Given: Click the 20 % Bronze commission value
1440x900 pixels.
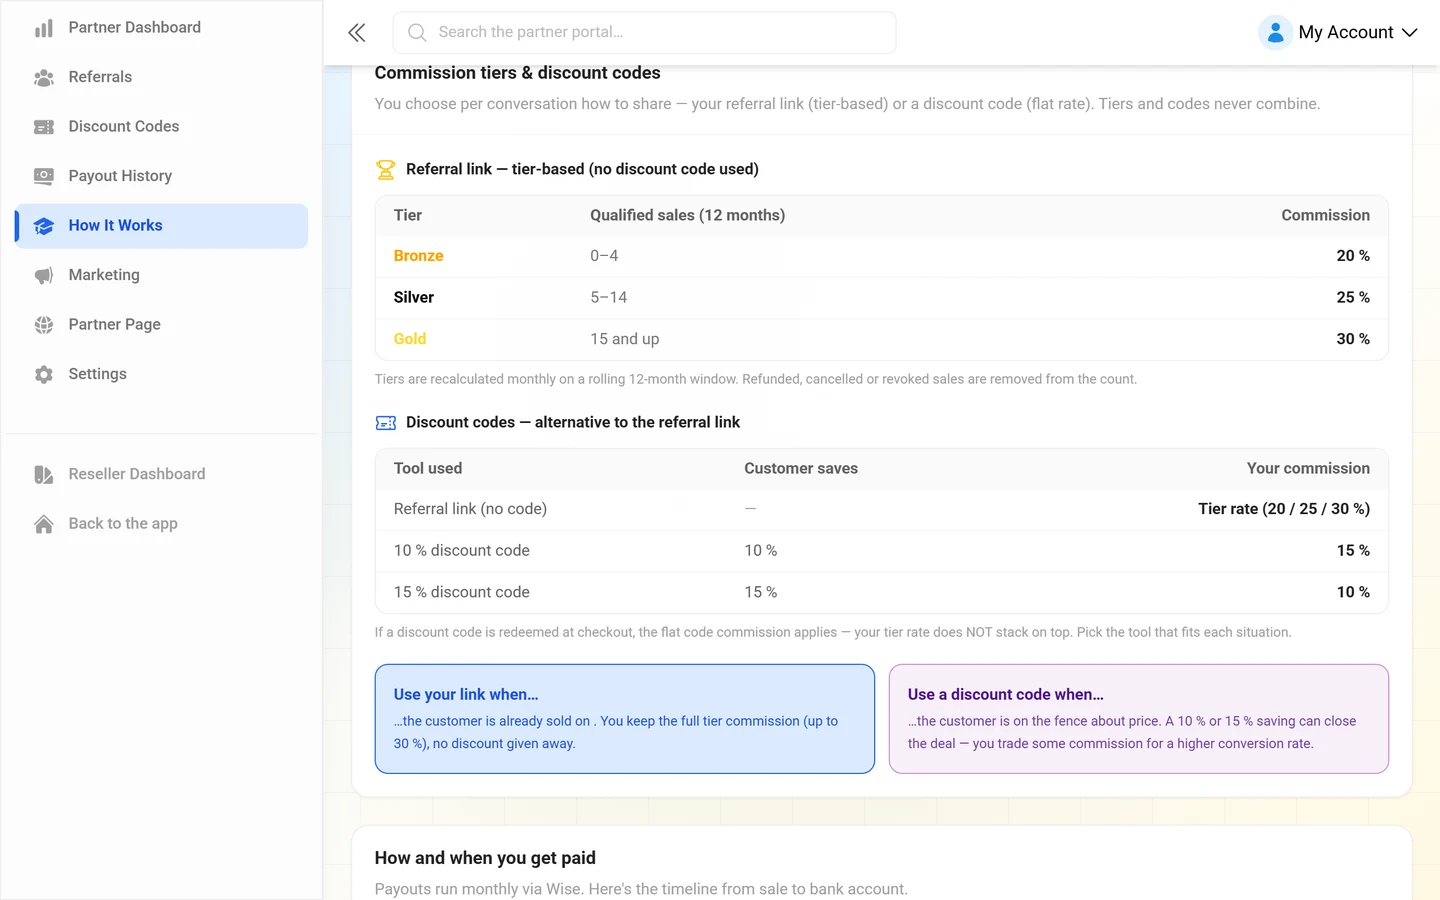Looking at the screenshot, I should coord(1353,256).
